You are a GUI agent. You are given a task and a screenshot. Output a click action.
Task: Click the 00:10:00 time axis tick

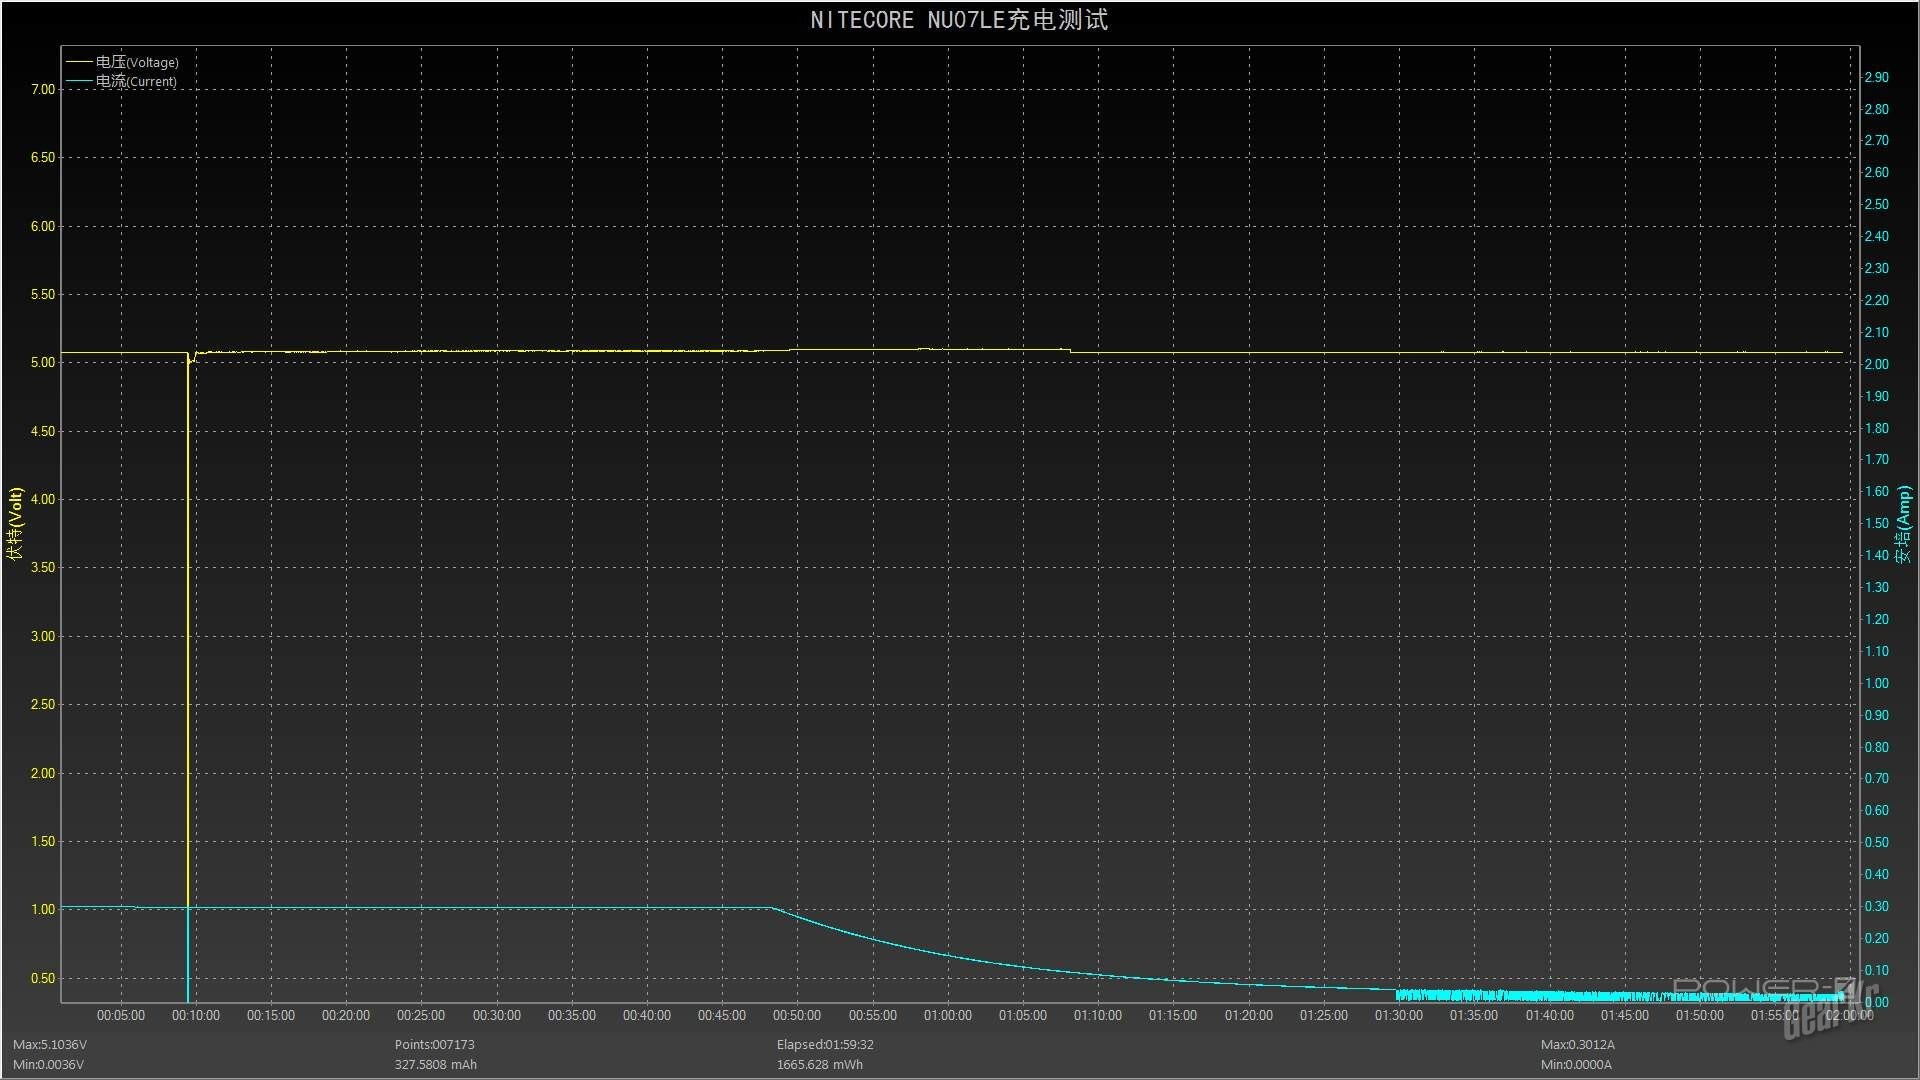click(195, 1015)
